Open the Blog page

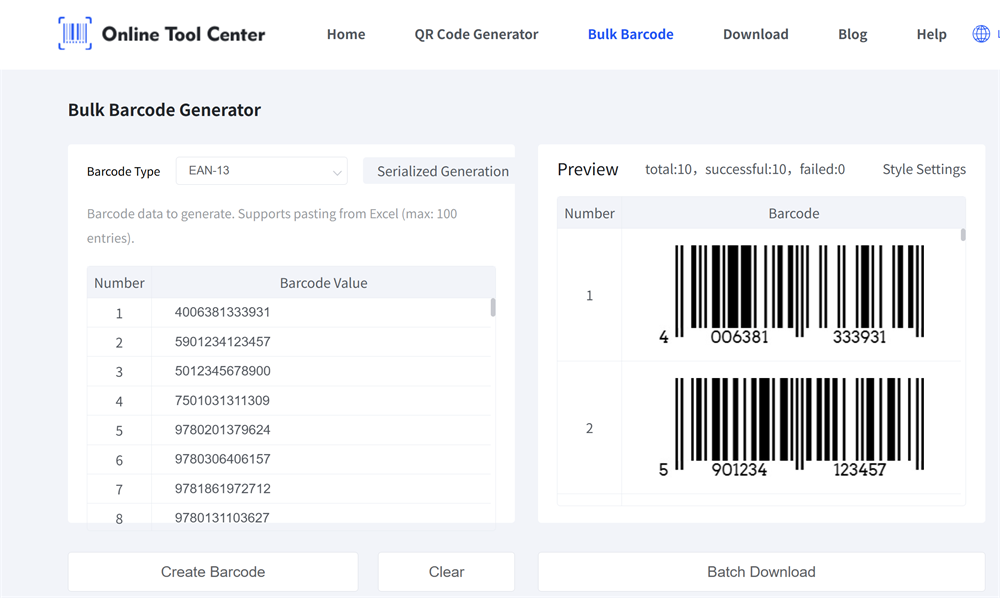[x=852, y=33]
